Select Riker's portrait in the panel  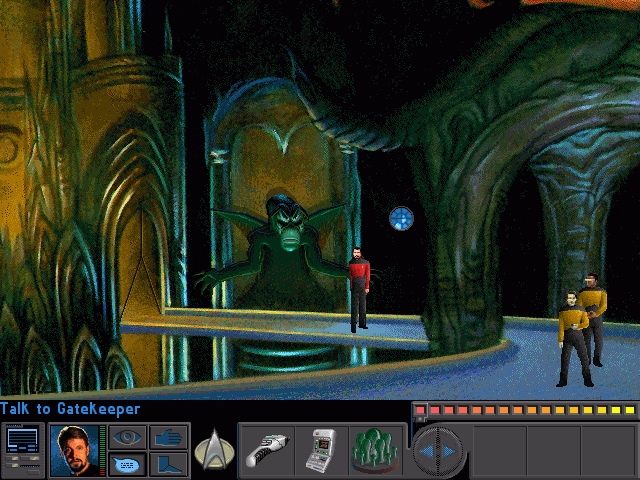tap(75, 451)
